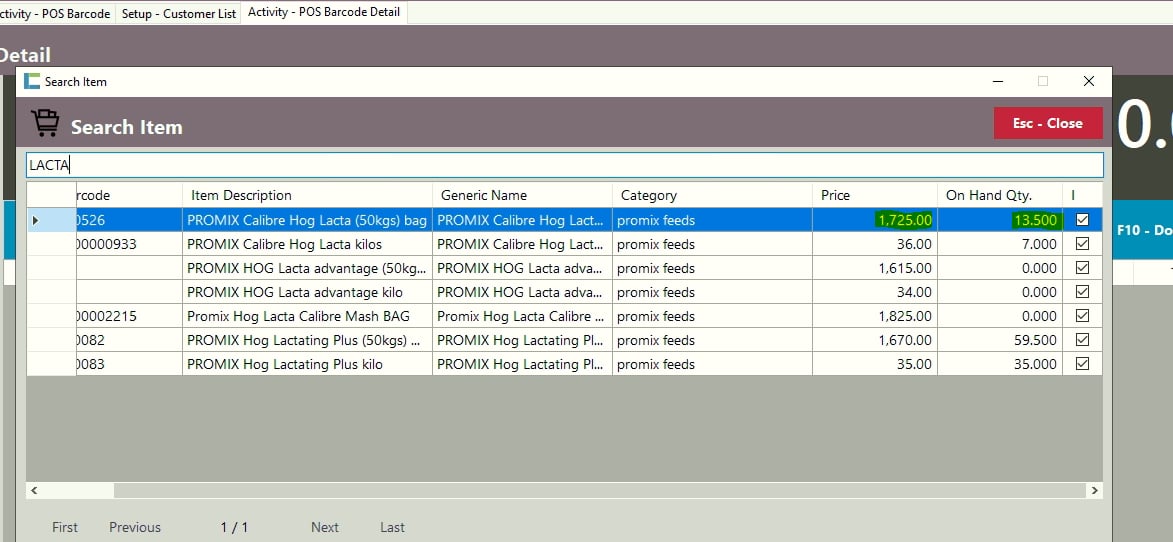The width and height of the screenshot is (1173, 542).
Task: Click the left arrow of horizontal scrollbar
Action: pyautogui.click(x=35, y=491)
